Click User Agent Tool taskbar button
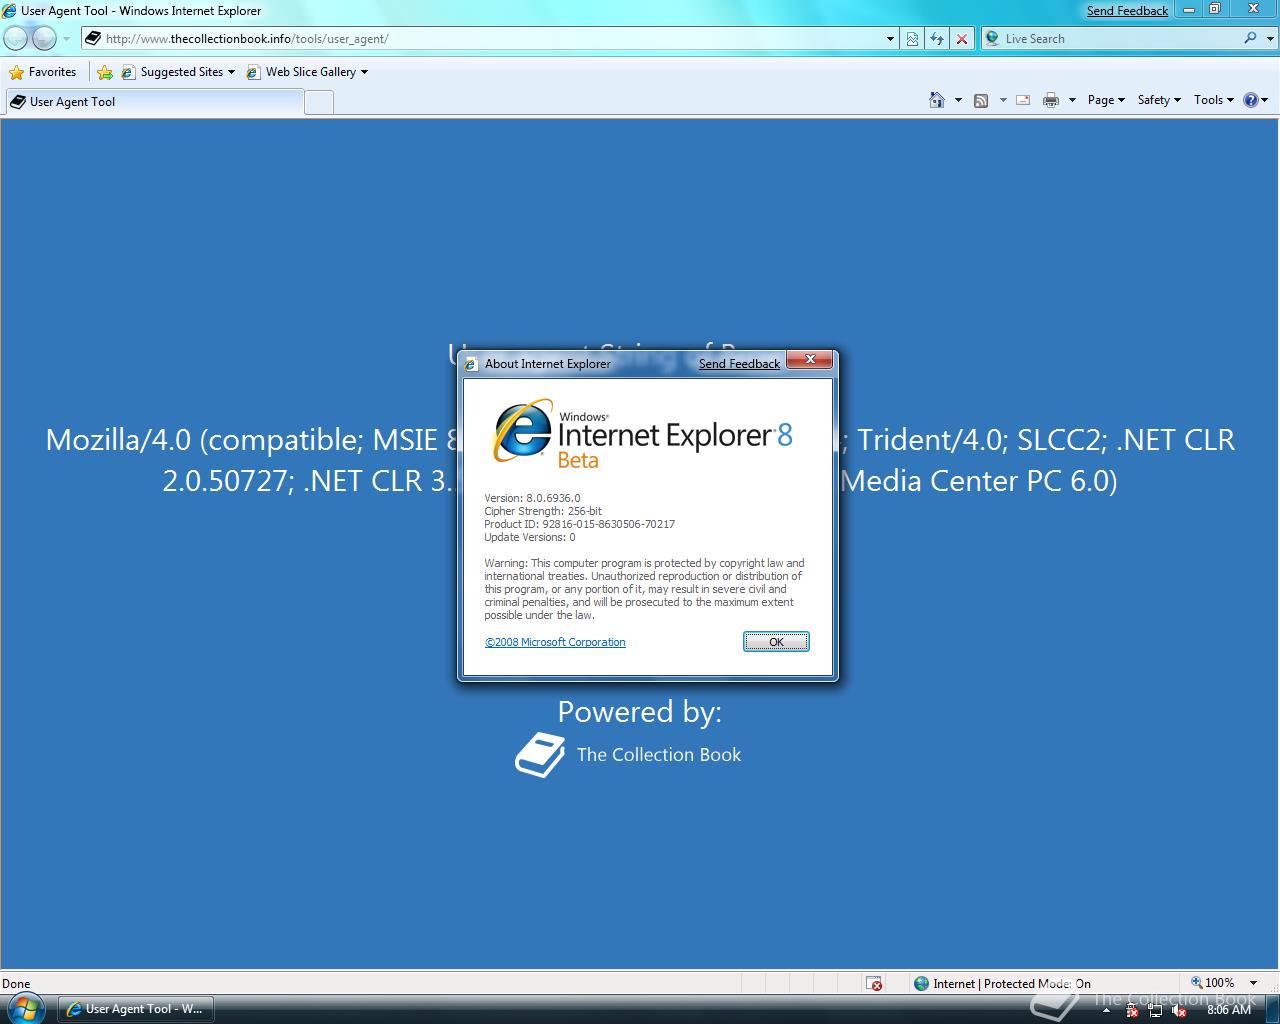This screenshot has width=1280, height=1024. [135, 1009]
